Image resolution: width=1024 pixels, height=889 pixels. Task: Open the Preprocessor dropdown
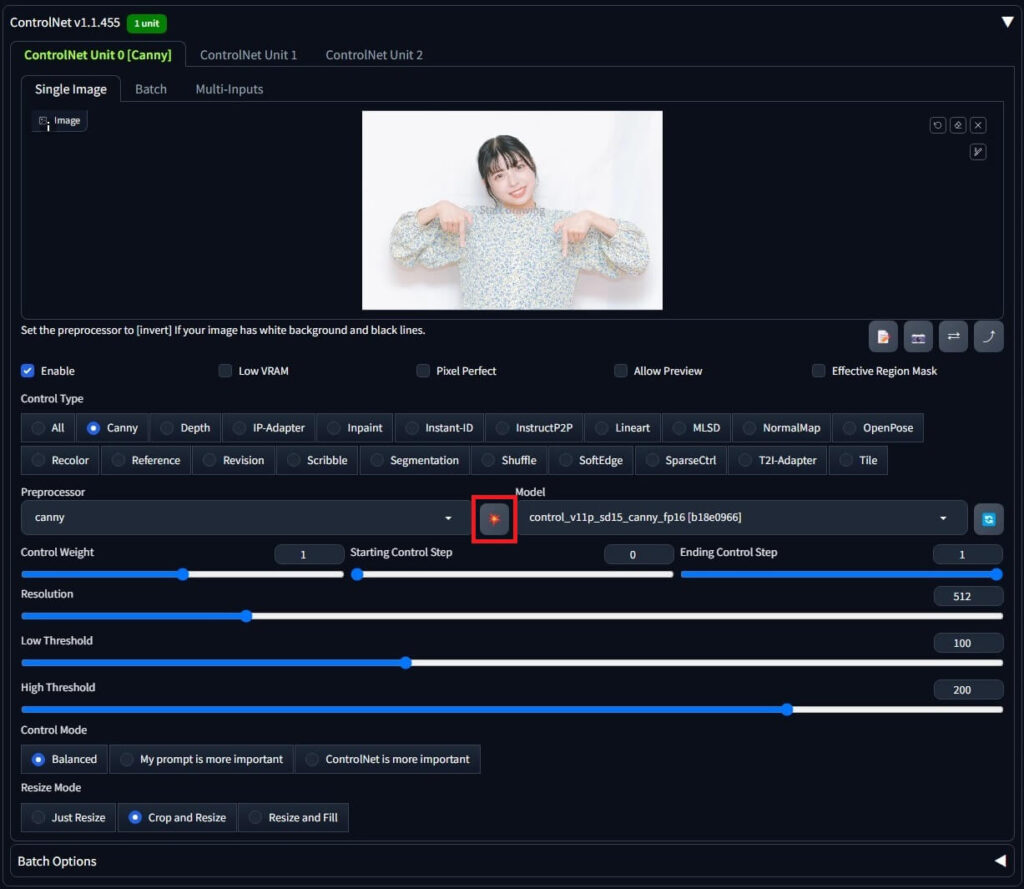[238, 518]
